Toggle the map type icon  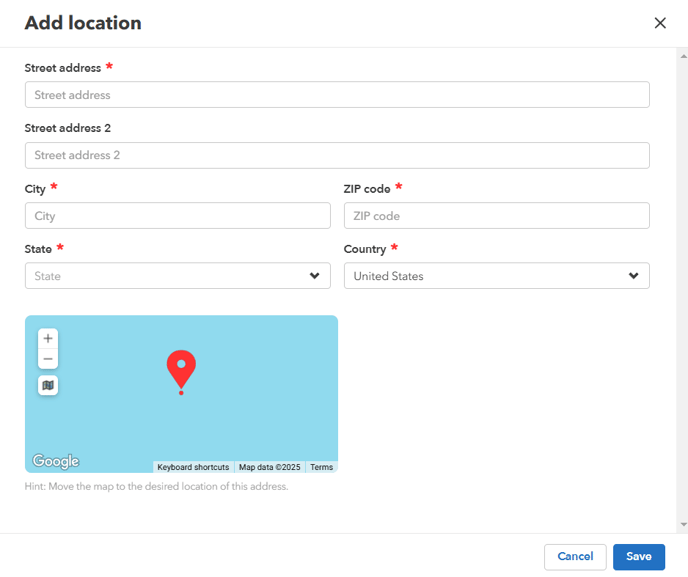pos(48,385)
